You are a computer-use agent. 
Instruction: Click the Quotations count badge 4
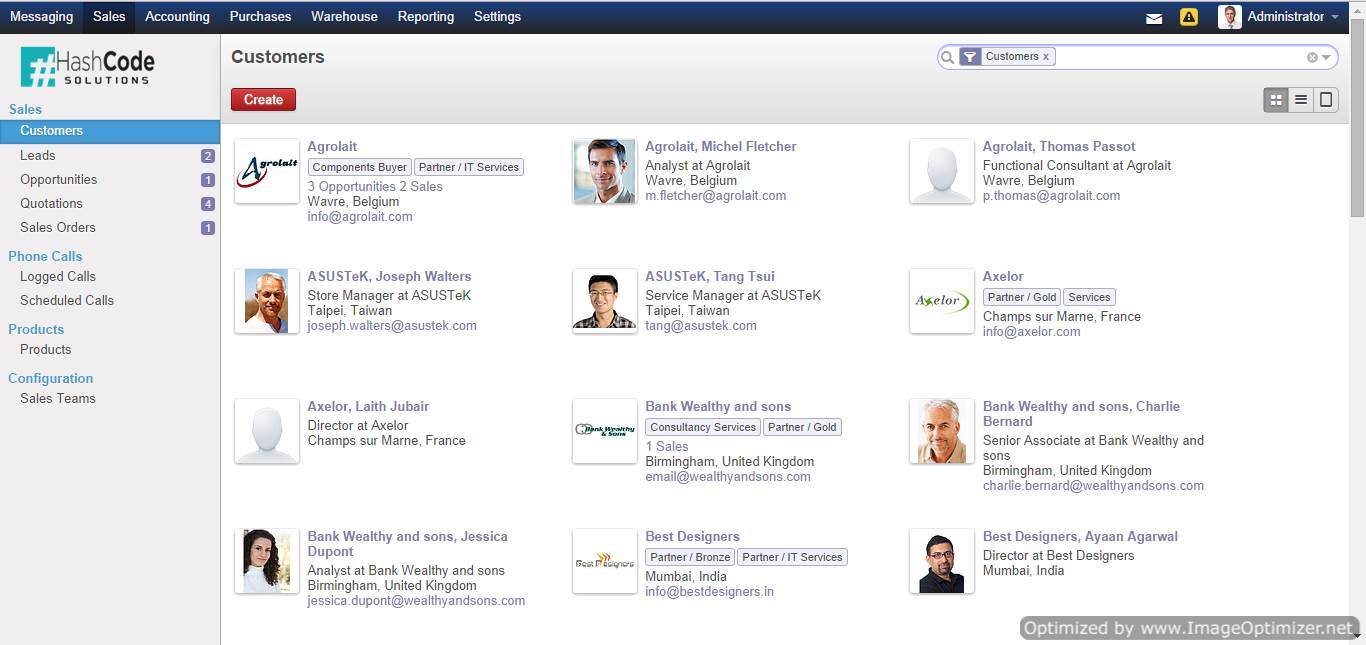point(208,204)
